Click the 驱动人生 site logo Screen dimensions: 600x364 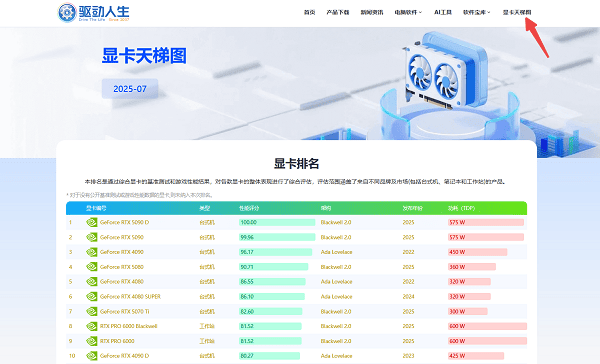click(93, 13)
